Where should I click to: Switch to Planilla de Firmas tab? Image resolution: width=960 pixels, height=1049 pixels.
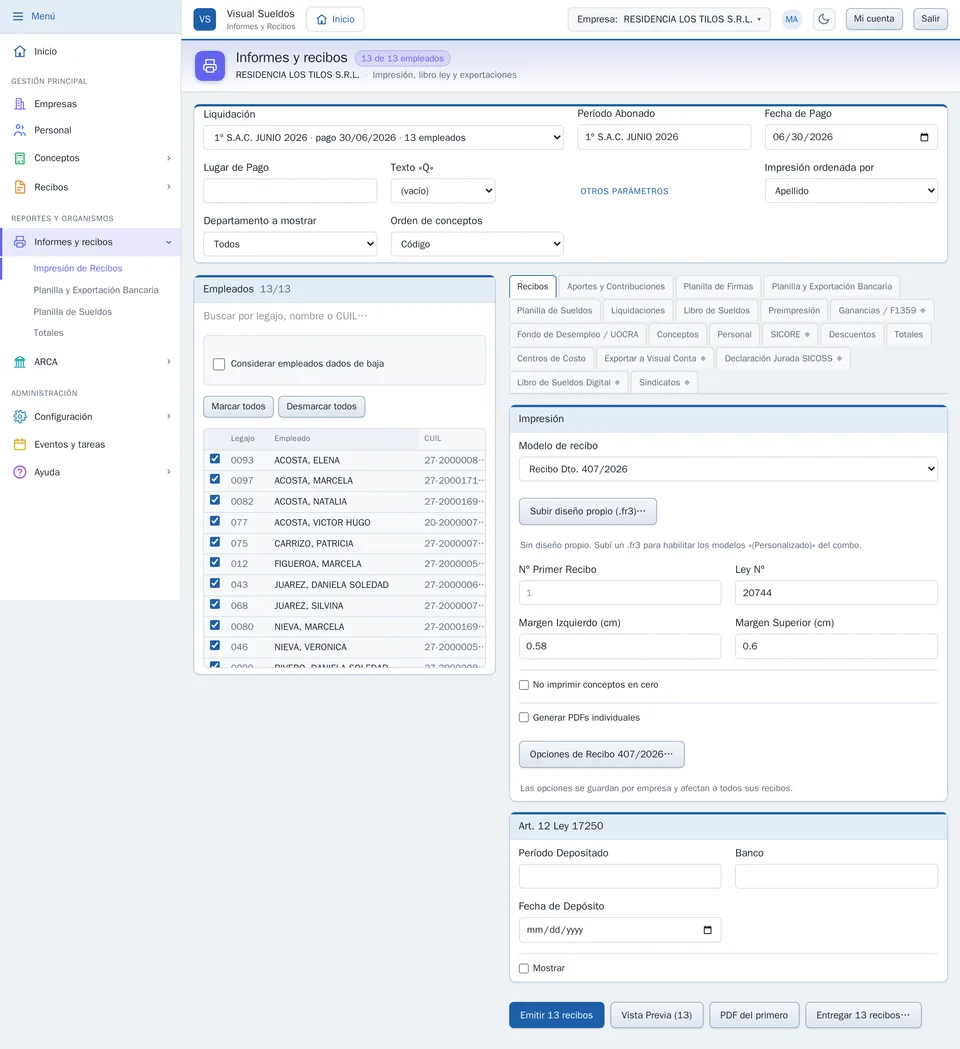718,286
